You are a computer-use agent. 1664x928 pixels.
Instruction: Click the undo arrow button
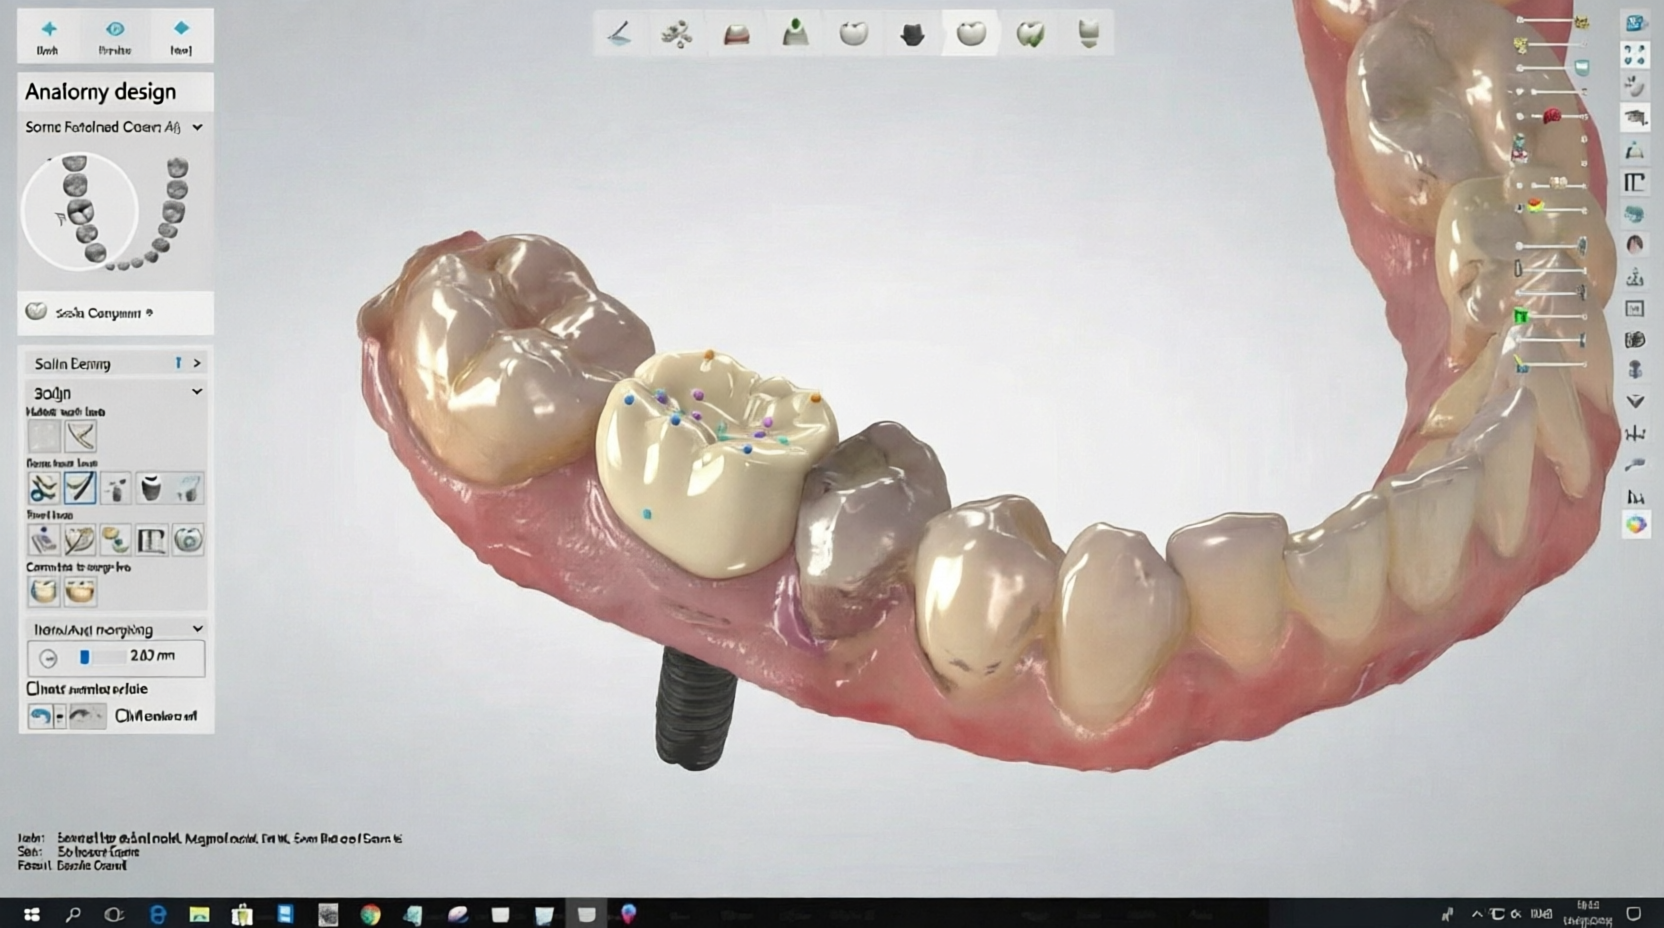(x=40, y=716)
